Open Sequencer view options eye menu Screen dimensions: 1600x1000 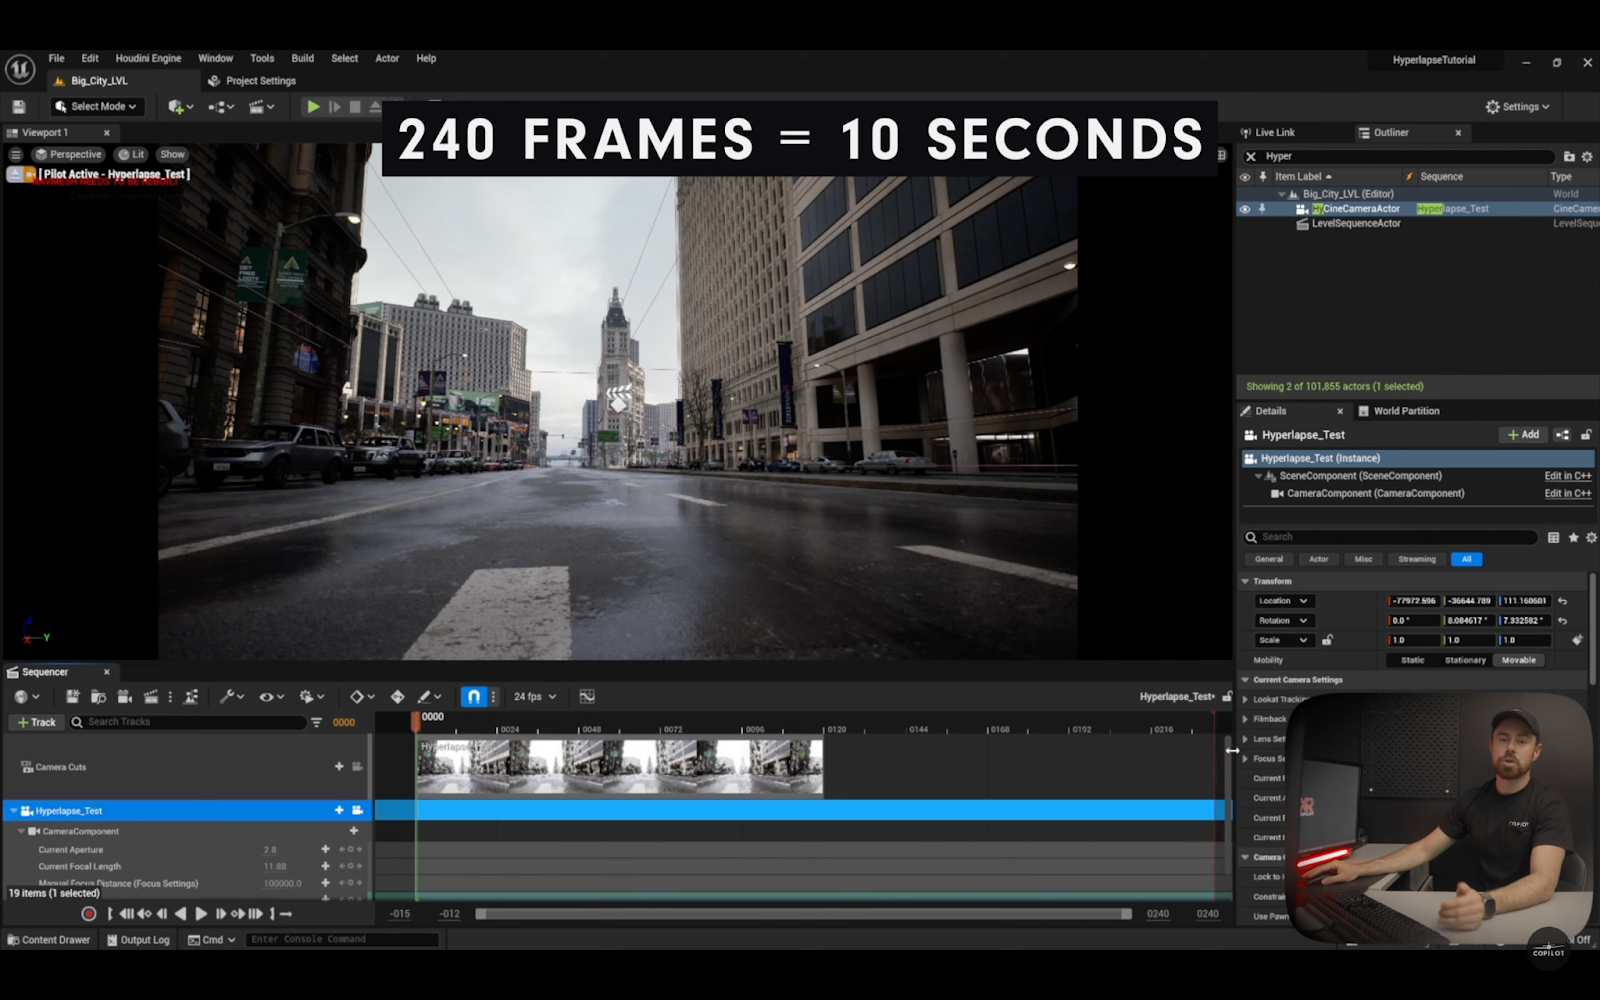[x=272, y=696]
